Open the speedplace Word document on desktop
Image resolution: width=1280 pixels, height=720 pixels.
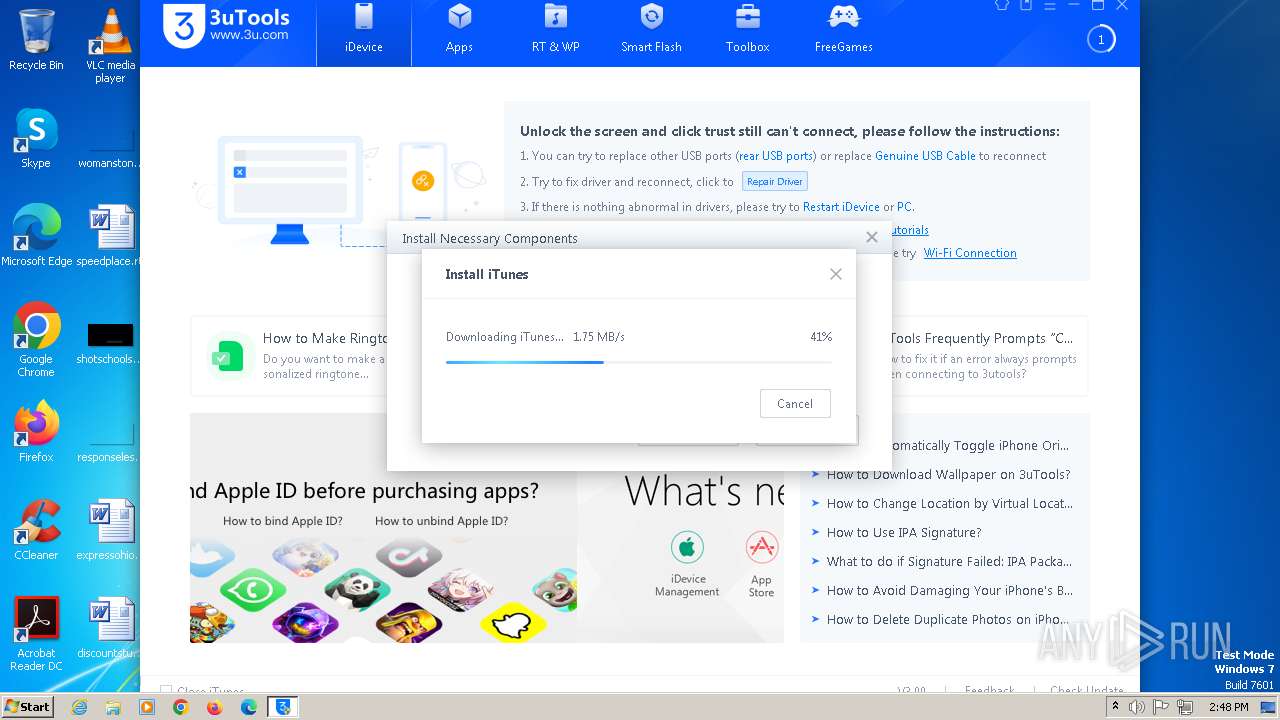(110, 236)
